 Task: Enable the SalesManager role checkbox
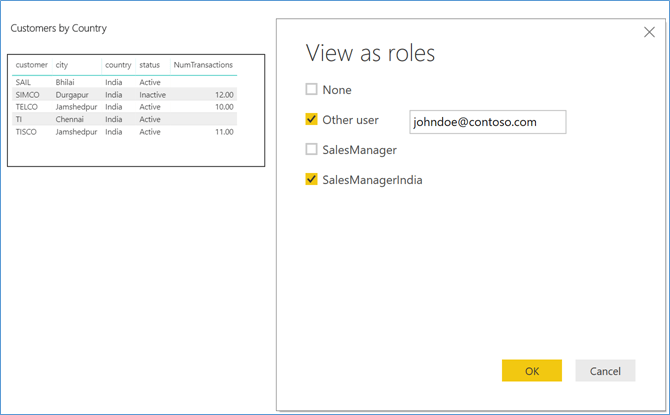312,149
